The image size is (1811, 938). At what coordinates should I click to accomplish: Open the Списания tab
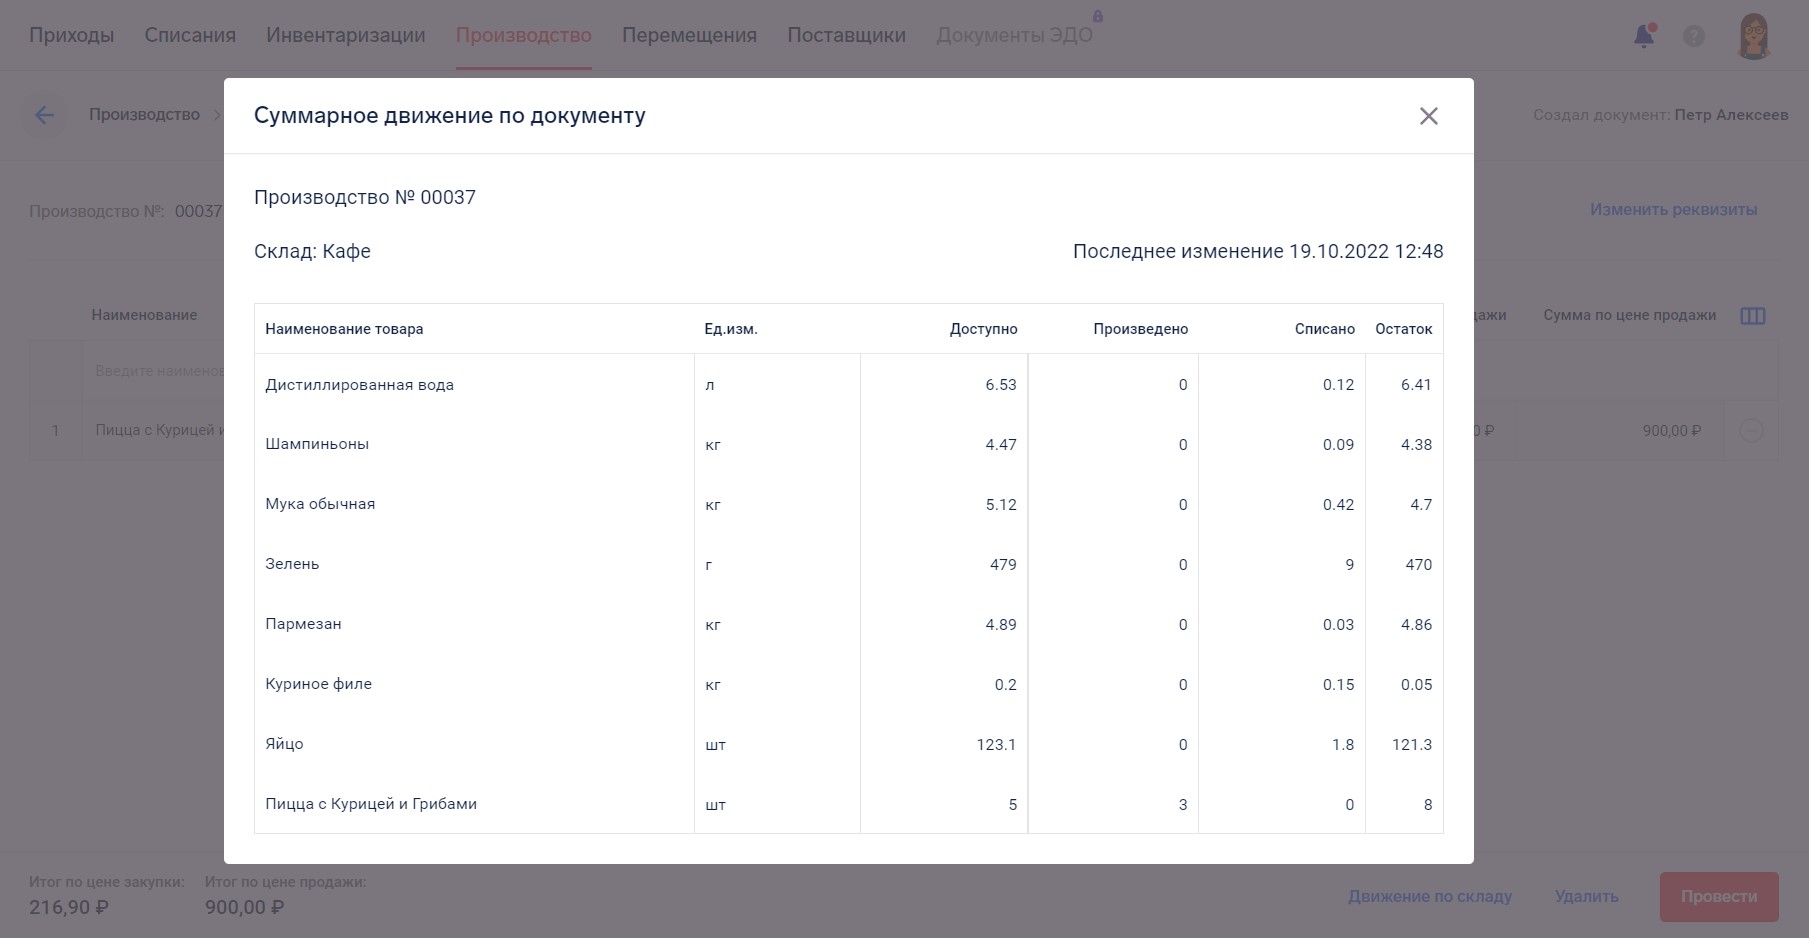click(x=190, y=35)
